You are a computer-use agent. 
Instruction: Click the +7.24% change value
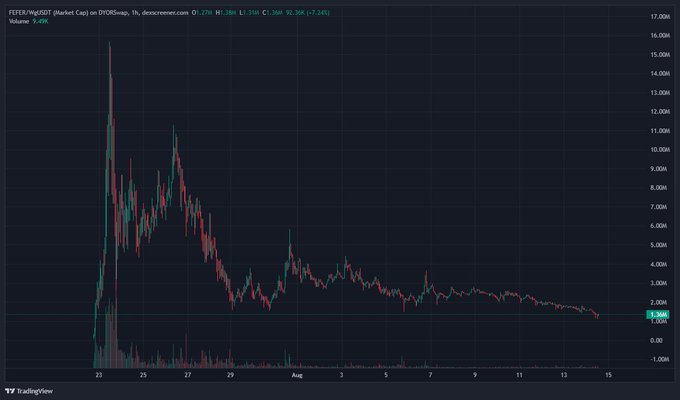[x=318, y=13]
